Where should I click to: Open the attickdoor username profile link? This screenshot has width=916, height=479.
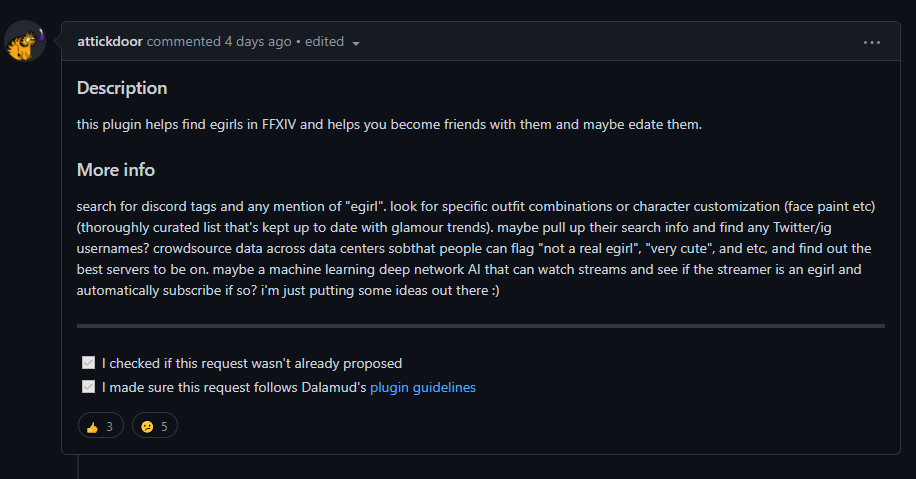click(110, 42)
